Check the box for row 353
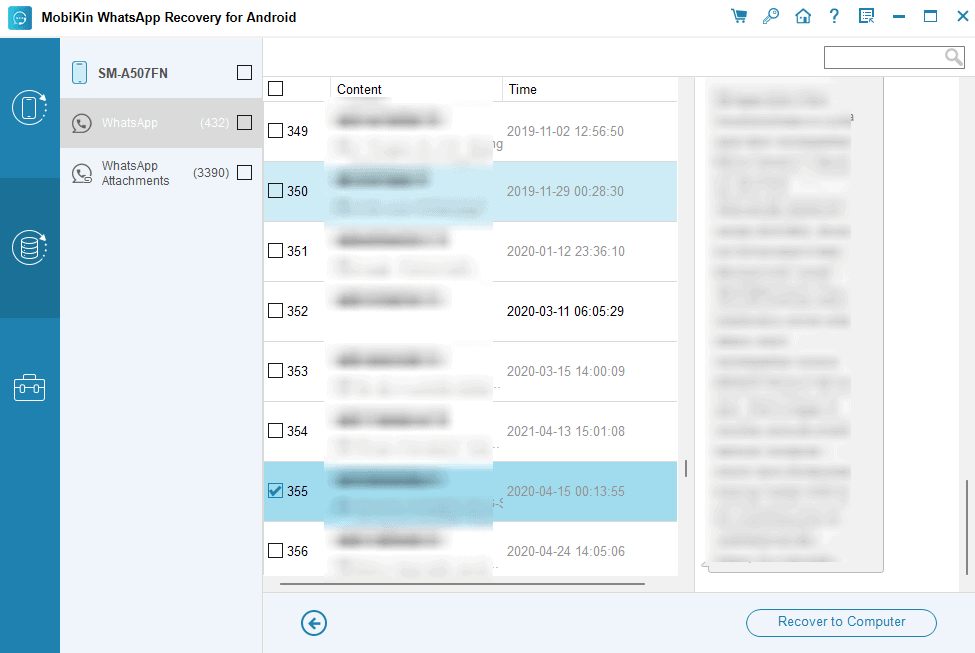Screen dimensions: 975x653 (x=275, y=371)
